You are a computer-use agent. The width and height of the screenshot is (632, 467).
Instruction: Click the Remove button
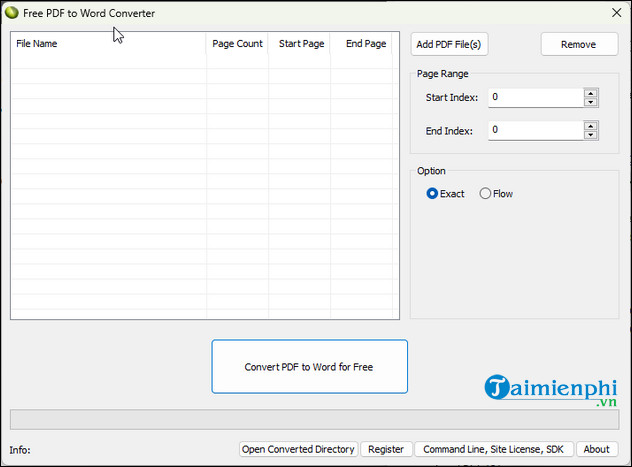579,44
